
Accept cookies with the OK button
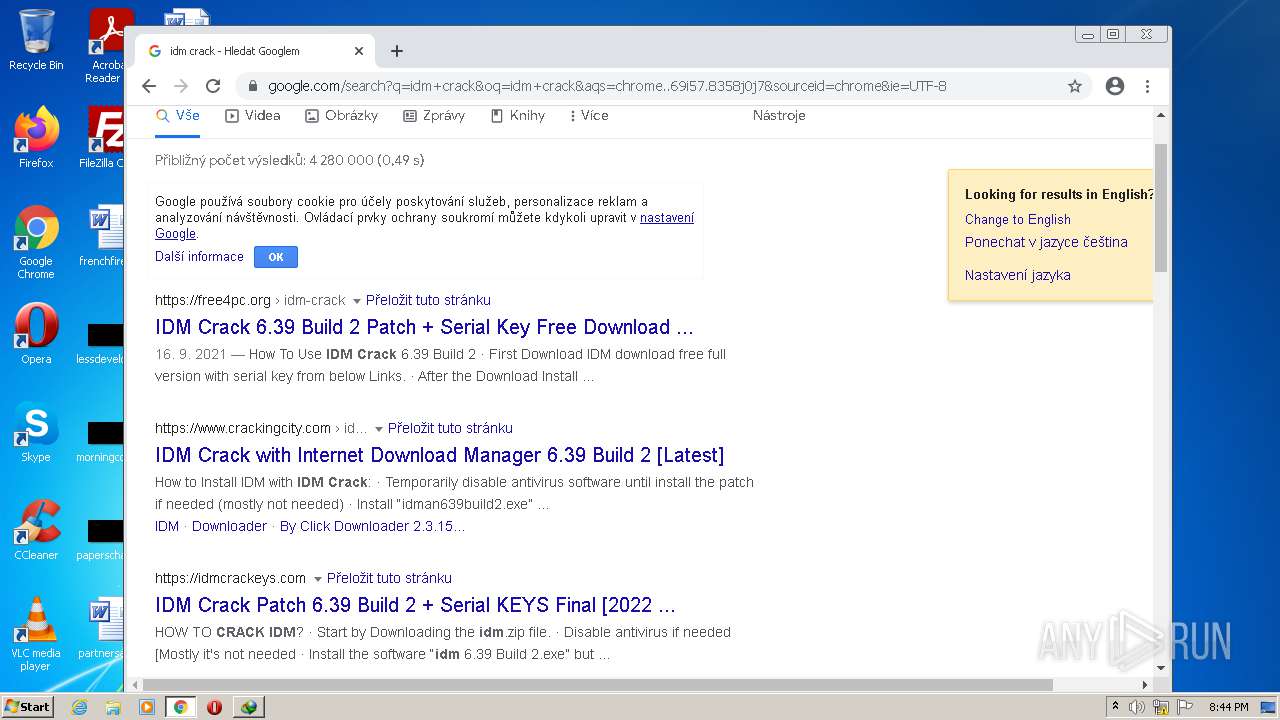[276, 257]
